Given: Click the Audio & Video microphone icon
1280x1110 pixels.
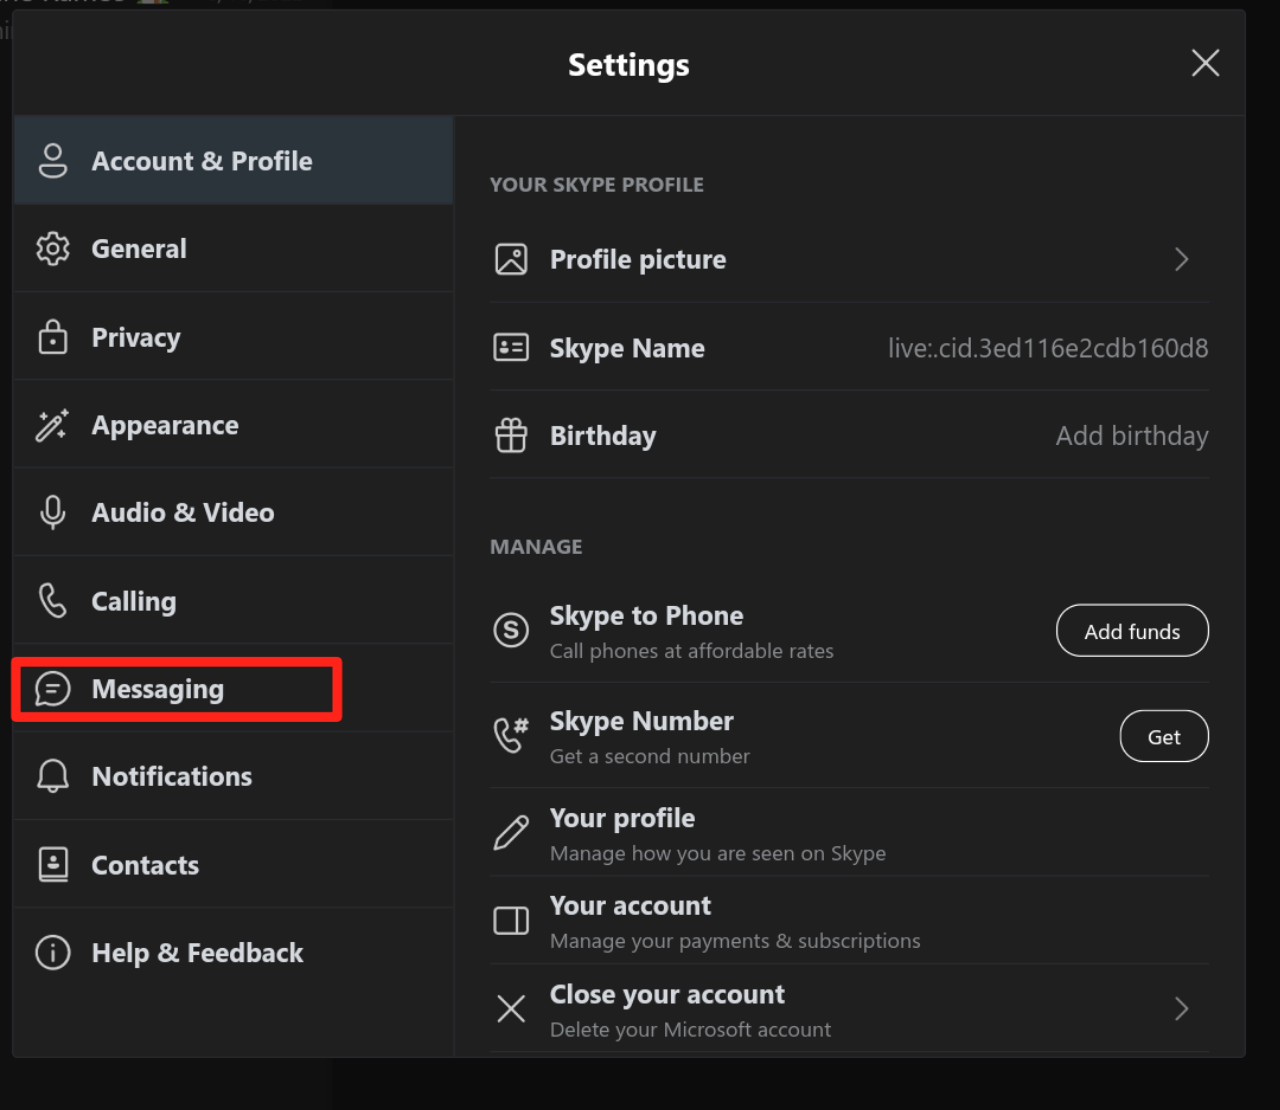Looking at the screenshot, I should pos(53,512).
